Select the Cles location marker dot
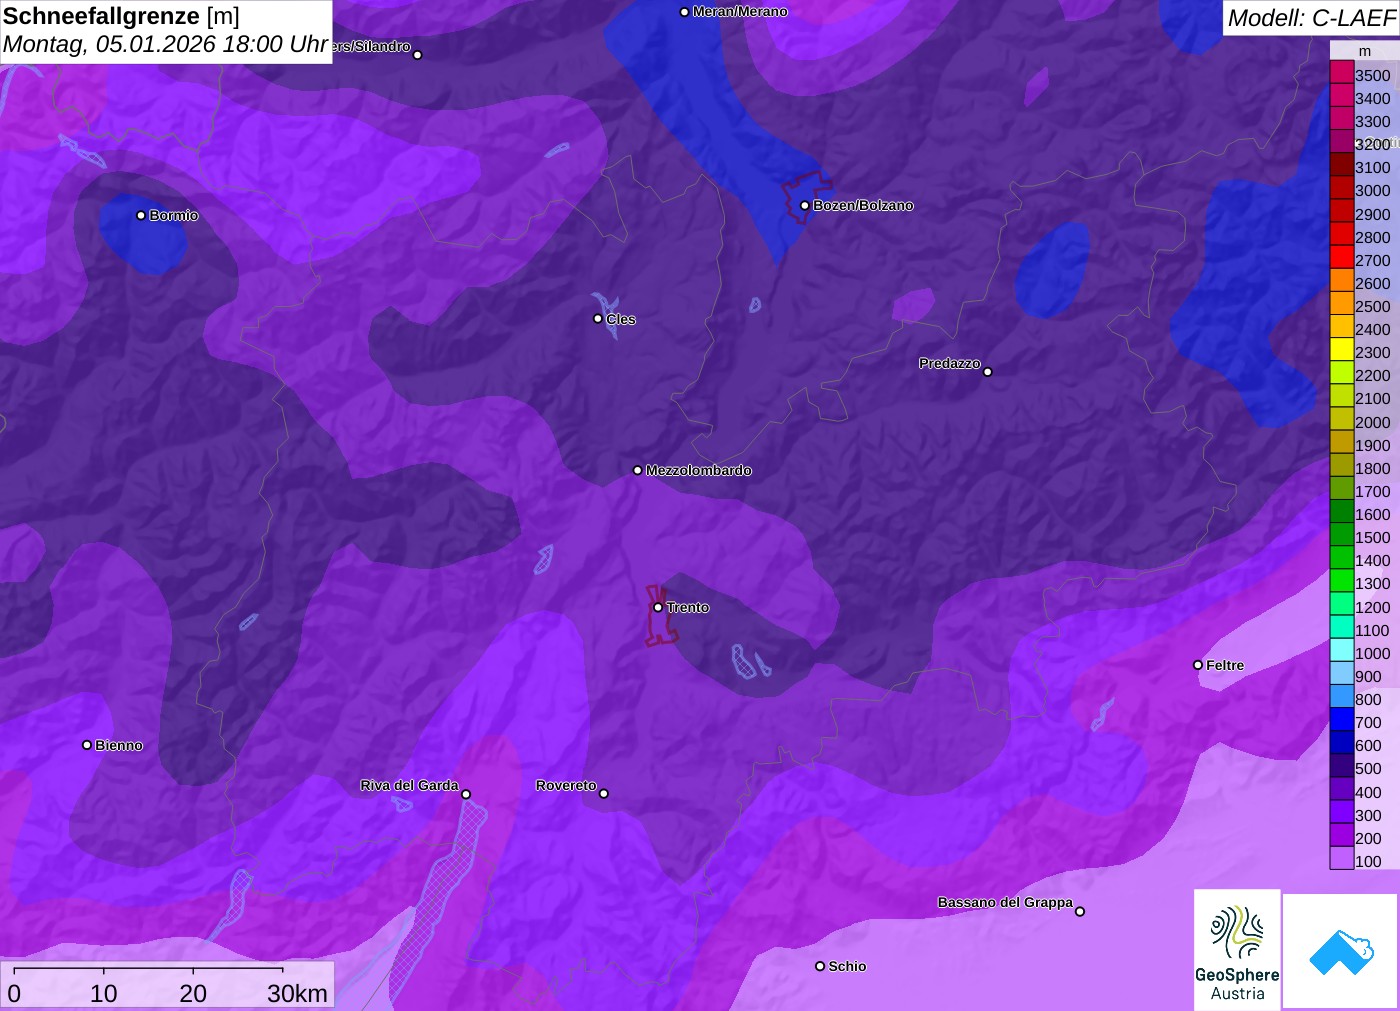1400x1011 pixels. pyautogui.click(x=598, y=319)
